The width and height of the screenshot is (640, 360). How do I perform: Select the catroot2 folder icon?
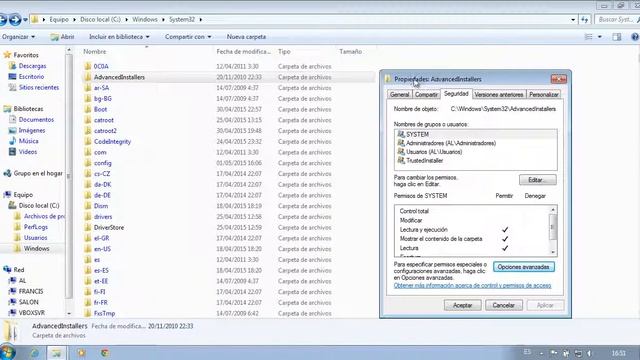(87, 131)
